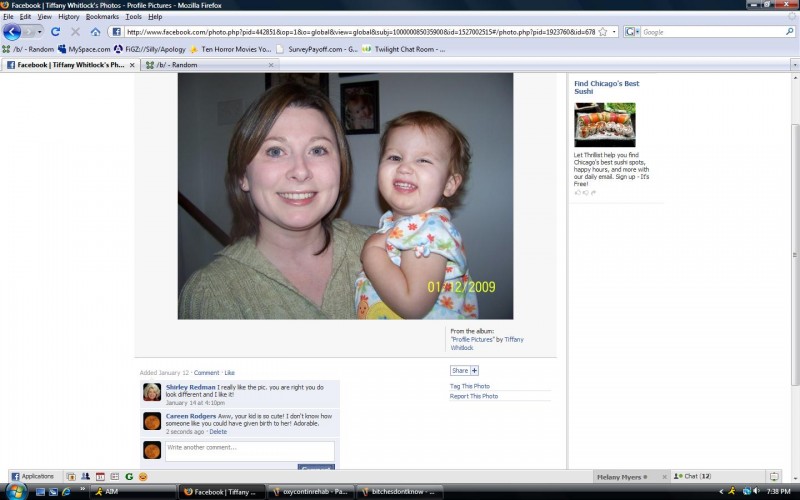Click the gift icon in Facebook bottom bar
This screenshot has height=500, width=800.
(71, 477)
